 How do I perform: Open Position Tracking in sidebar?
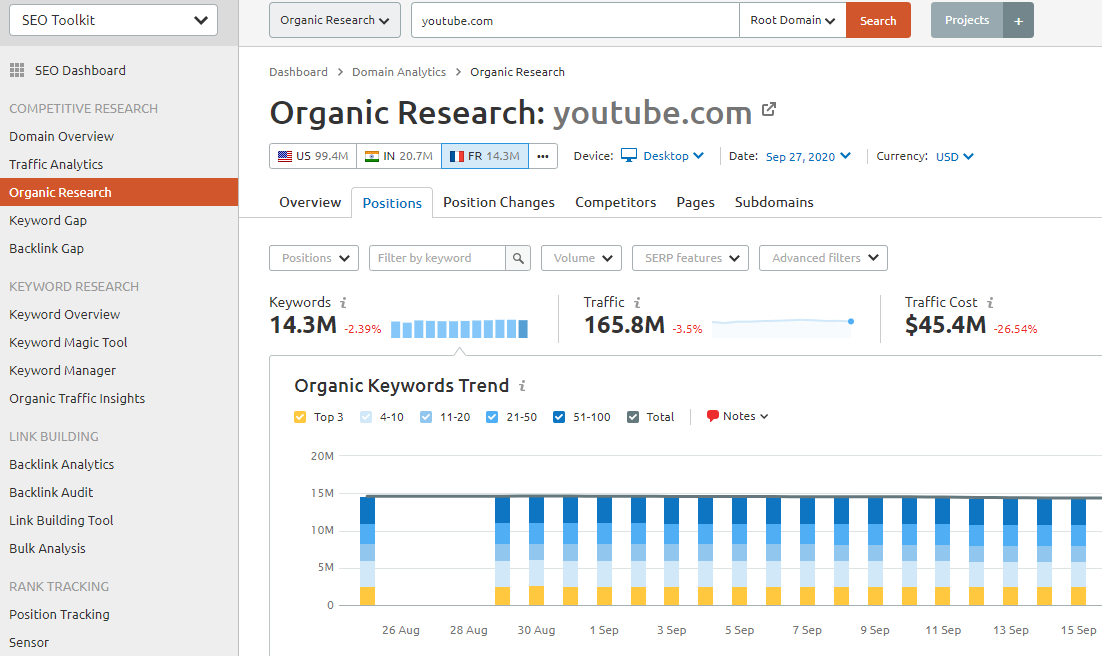59,615
